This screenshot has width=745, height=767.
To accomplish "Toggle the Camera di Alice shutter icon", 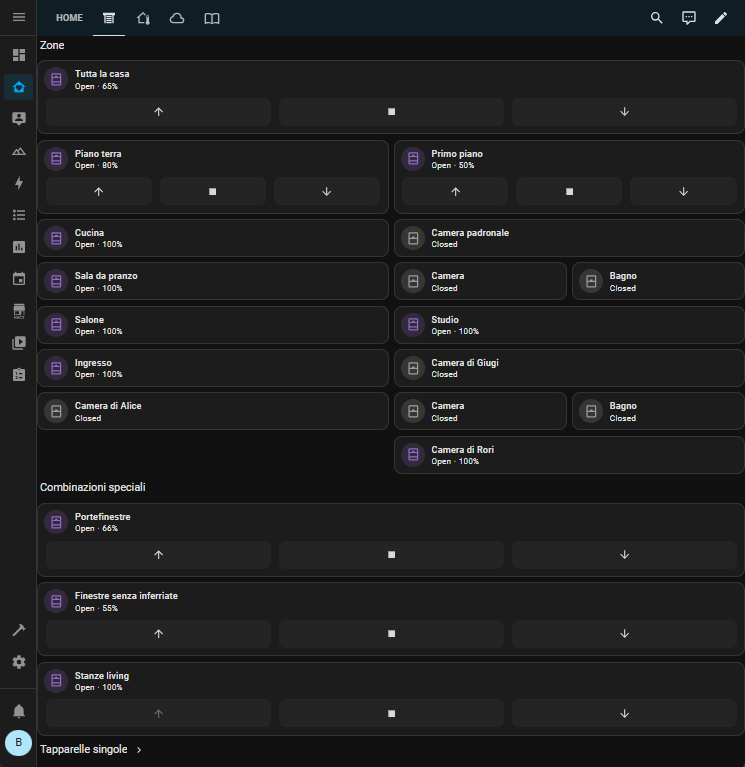I will [x=56, y=411].
